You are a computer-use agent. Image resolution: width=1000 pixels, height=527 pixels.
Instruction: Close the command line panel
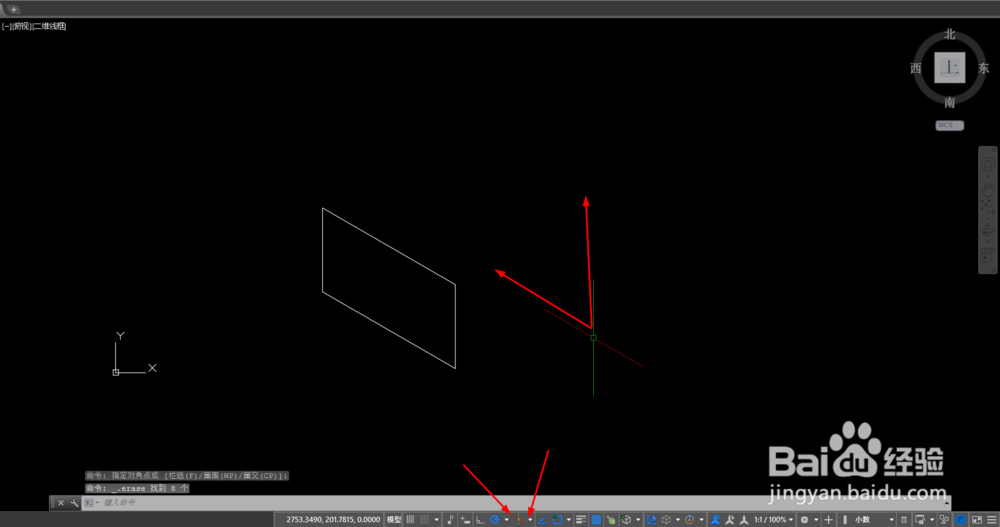click(x=61, y=503)
